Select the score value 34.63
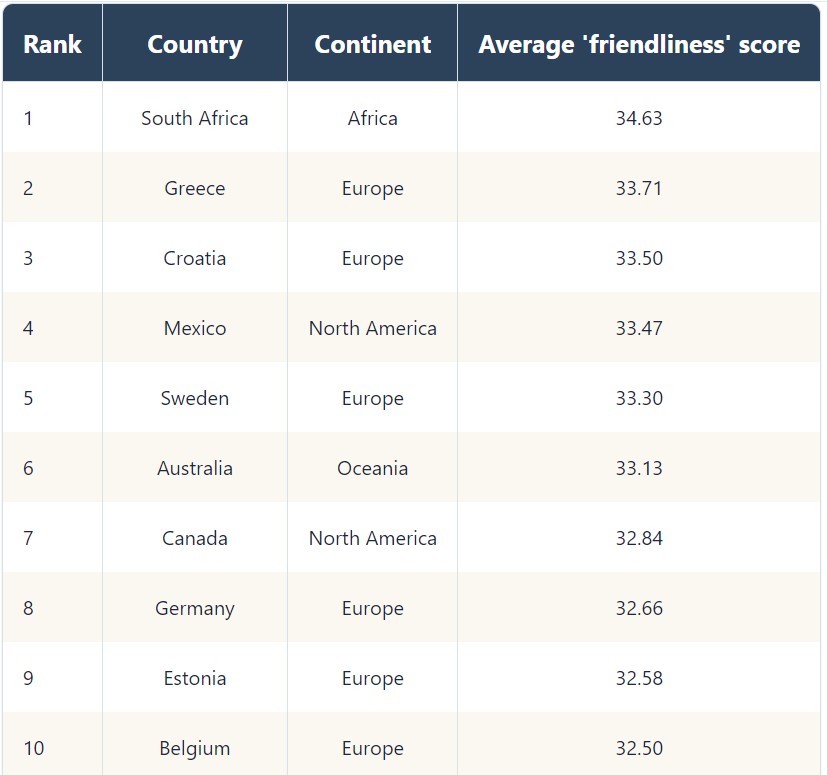This screenshot has width=827, height=775. pyautogui.click(x=639, y=118)
